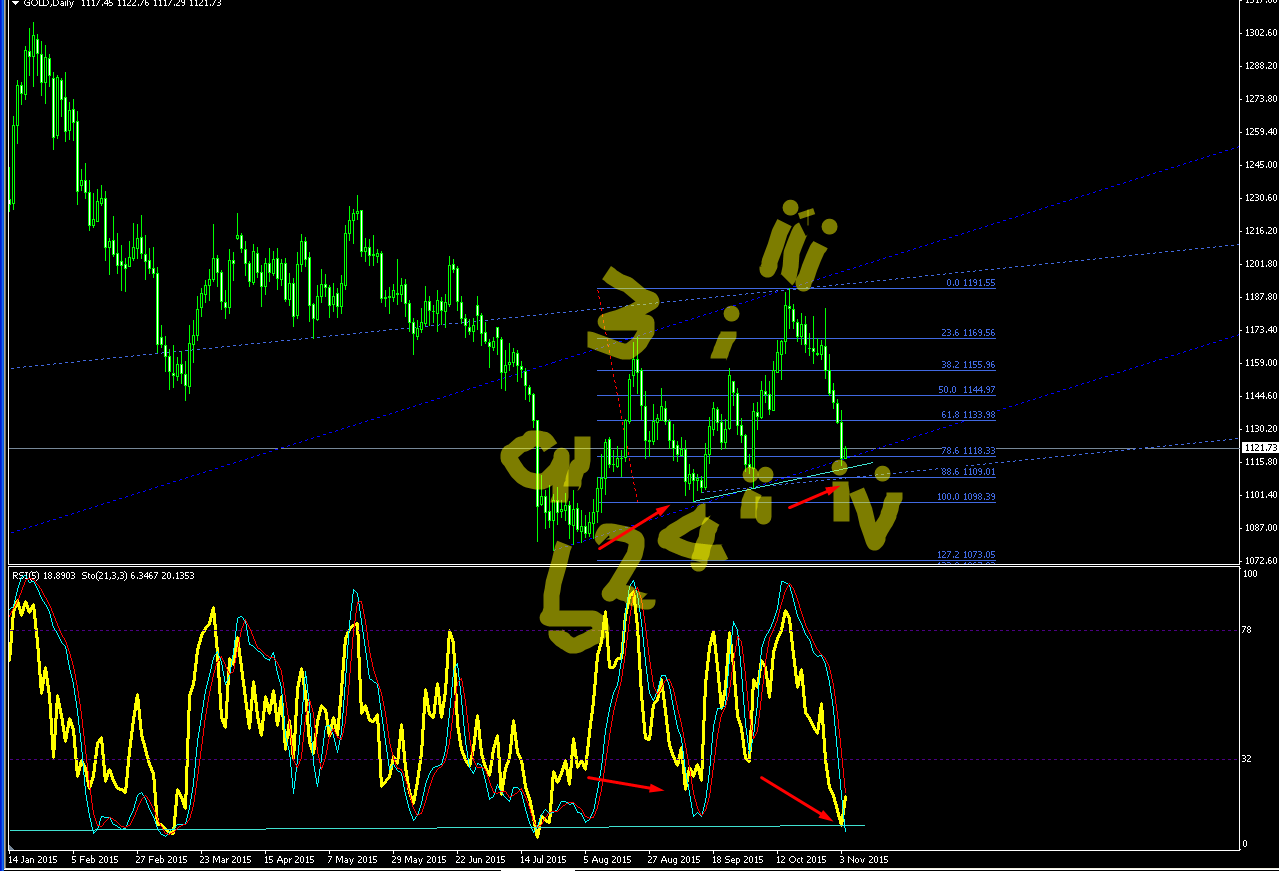1279x871 pixels.
Task: Click the 1144.60 price scale label
Action: click(1262, 395)
